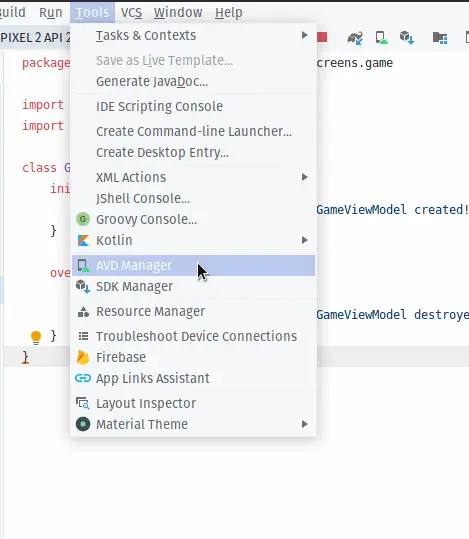Image resolution: width=469 pixels, height=539 pixels.
Task: Click 'creens.game' package text in editor
Action: click(x=355, y=63)
